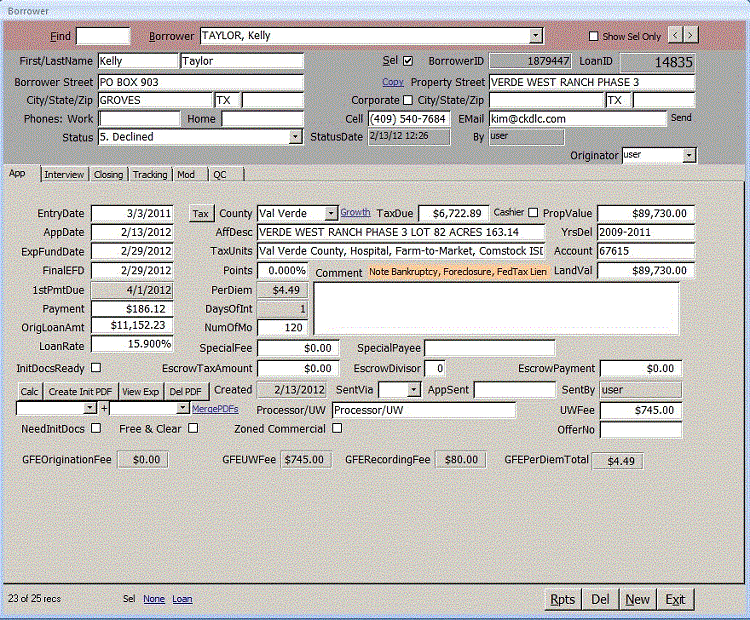750x620 pixels.
Task: Open the County dropdown
Action: (x=331, y=214)
